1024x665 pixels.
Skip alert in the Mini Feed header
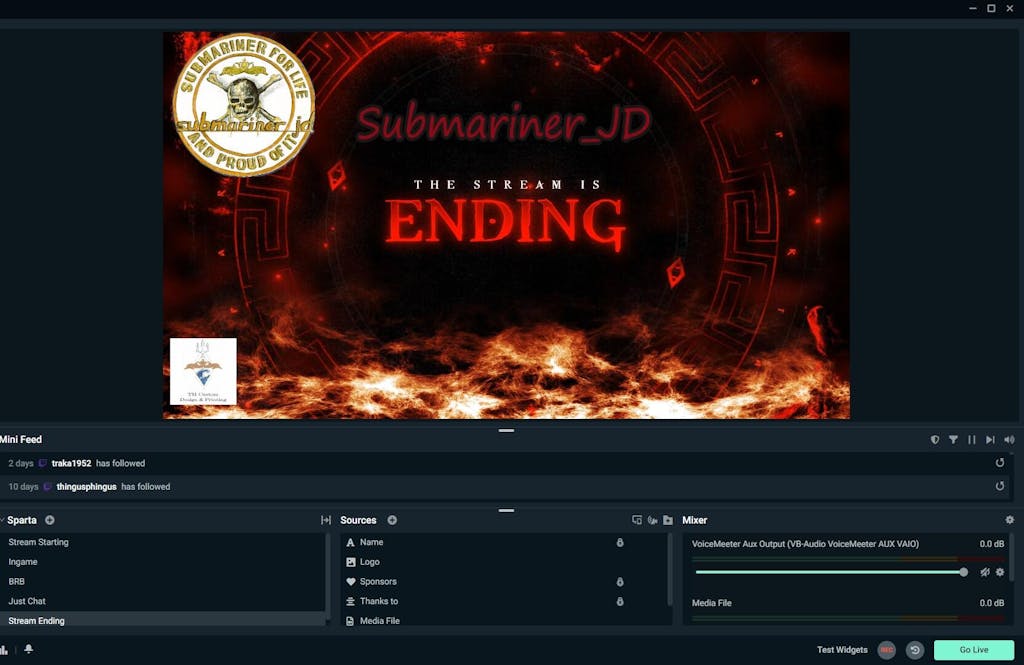990,439
